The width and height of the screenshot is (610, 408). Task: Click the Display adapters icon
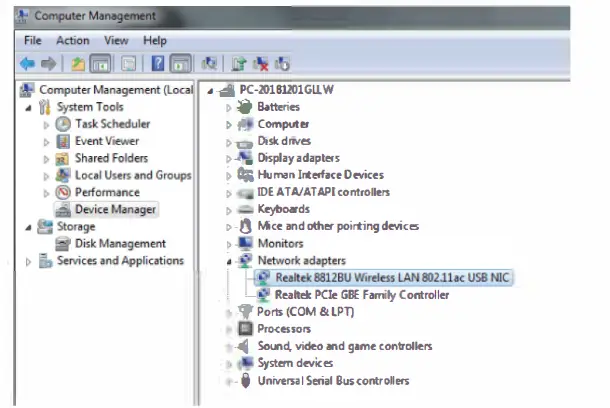pos(245,158)
